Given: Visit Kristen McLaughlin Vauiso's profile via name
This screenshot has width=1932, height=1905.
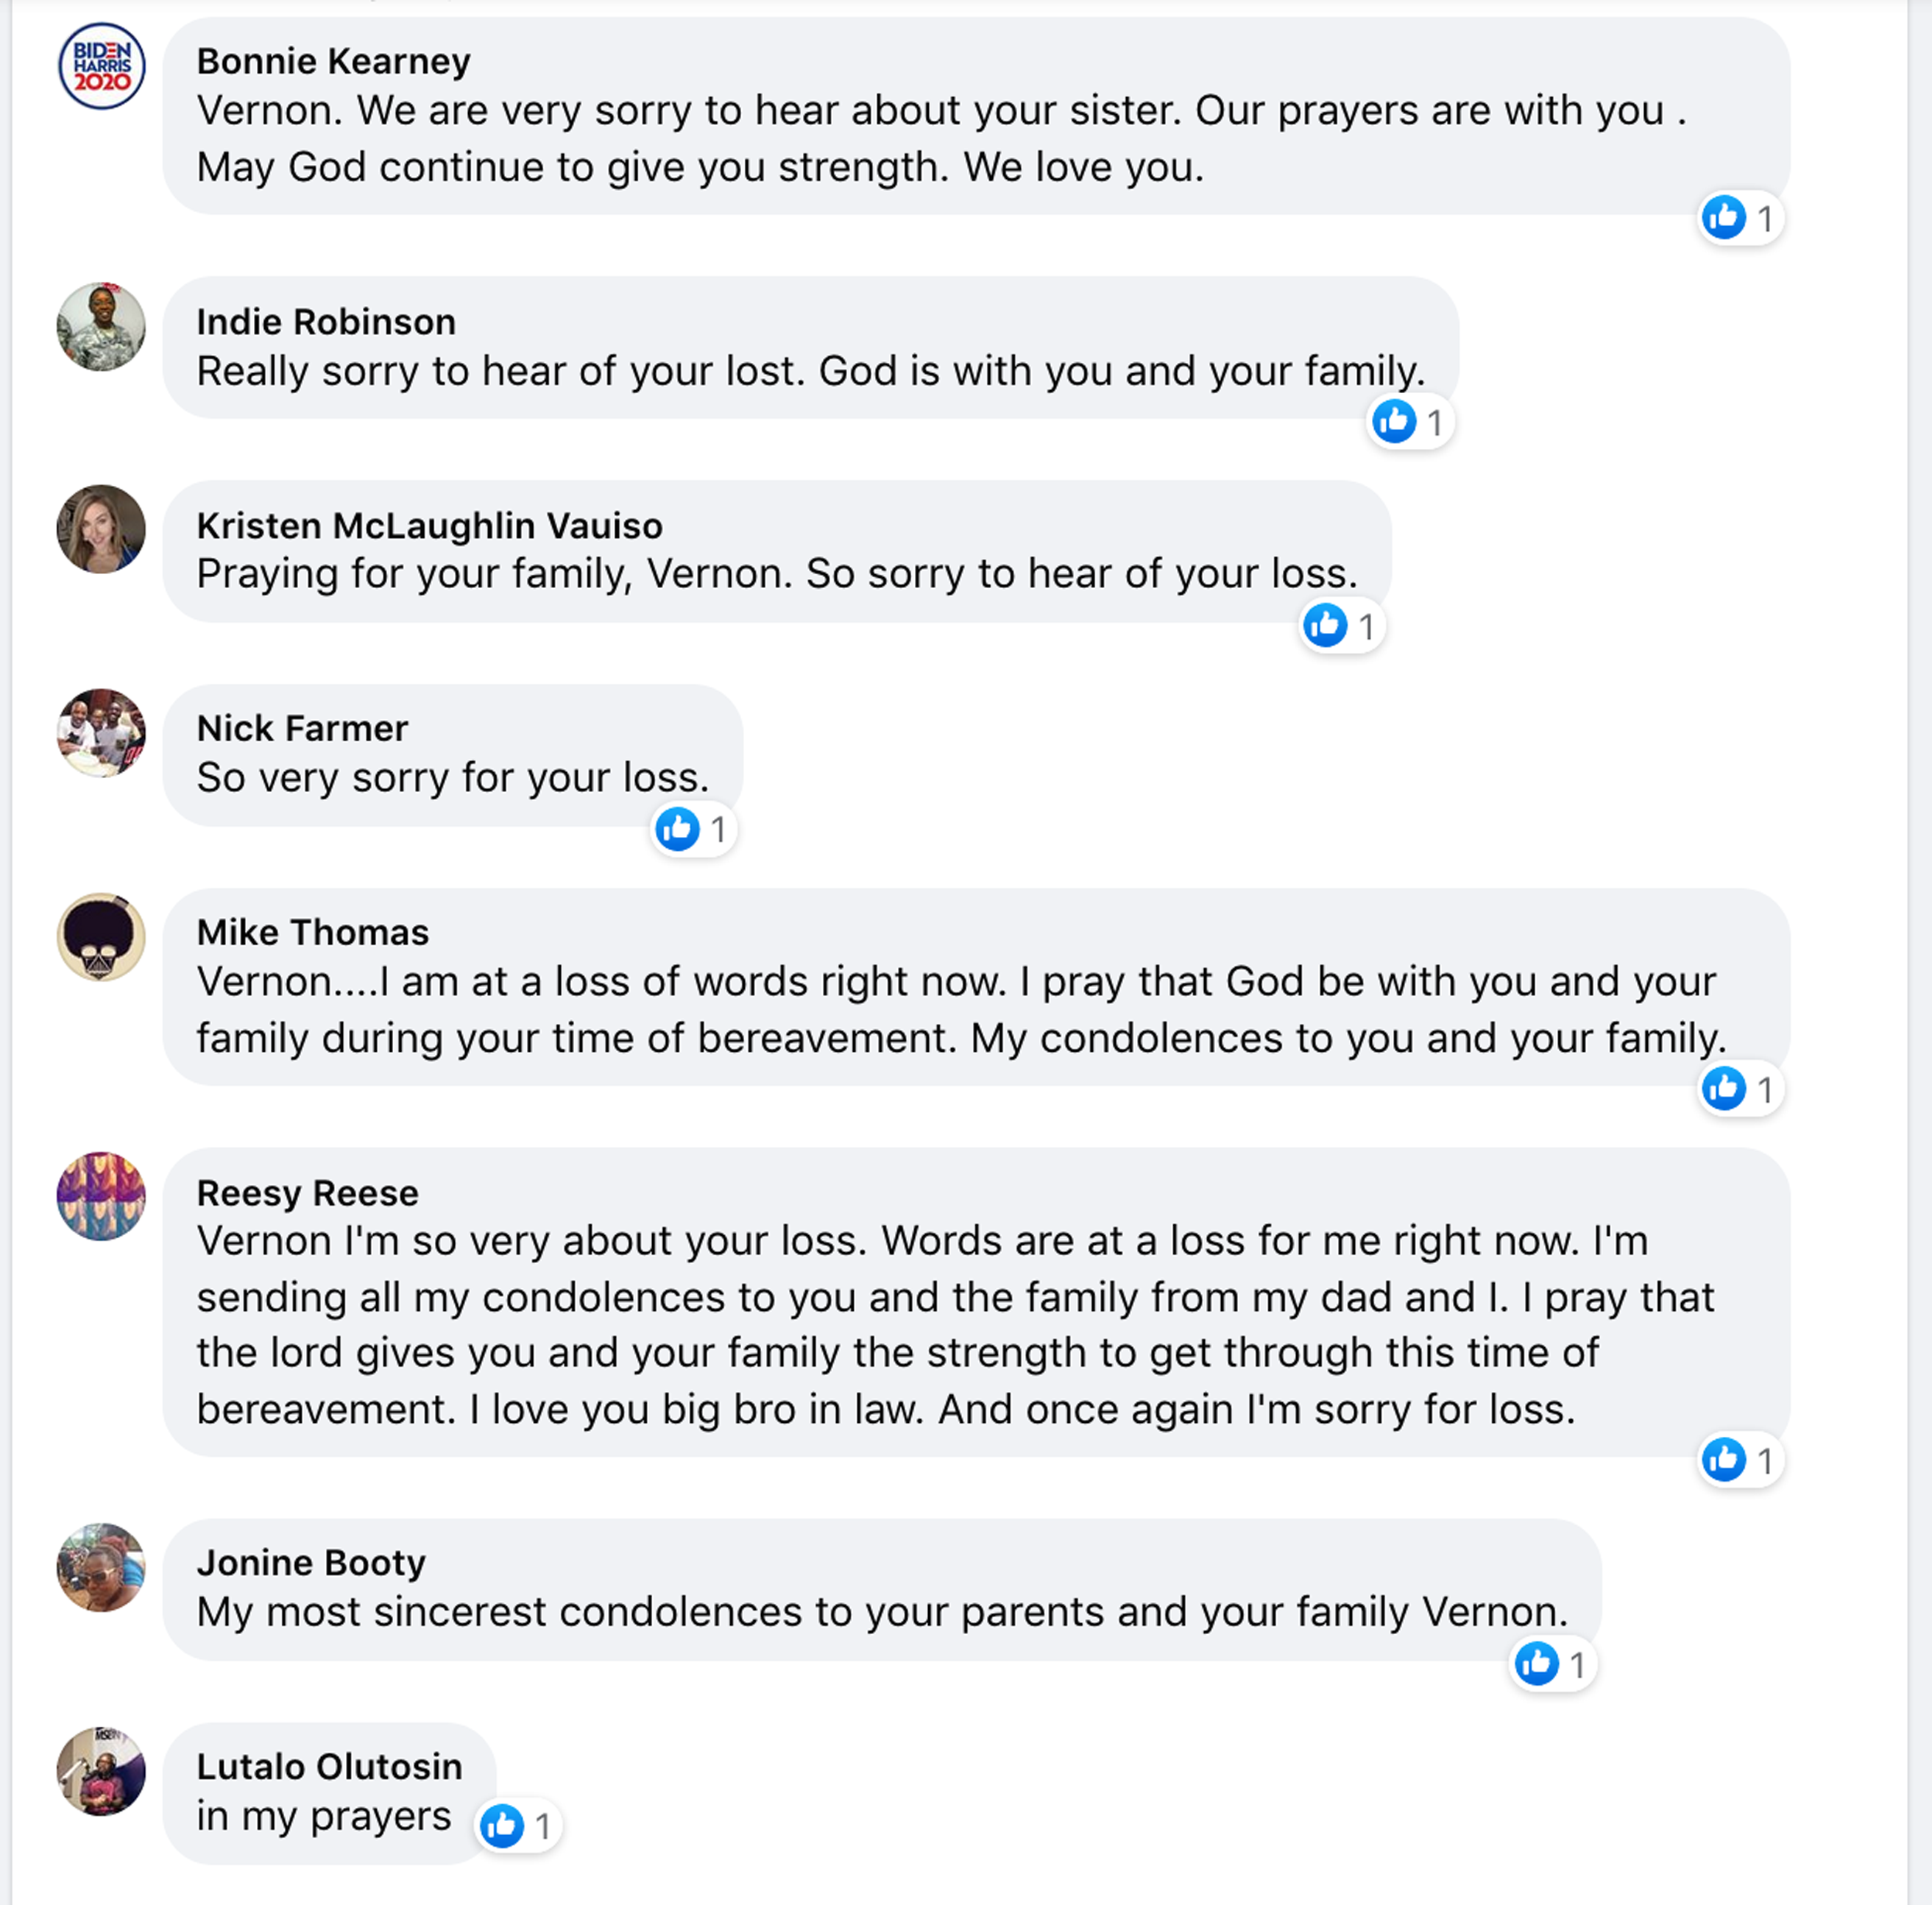Looking at the screenshot, I should point(429,526).
